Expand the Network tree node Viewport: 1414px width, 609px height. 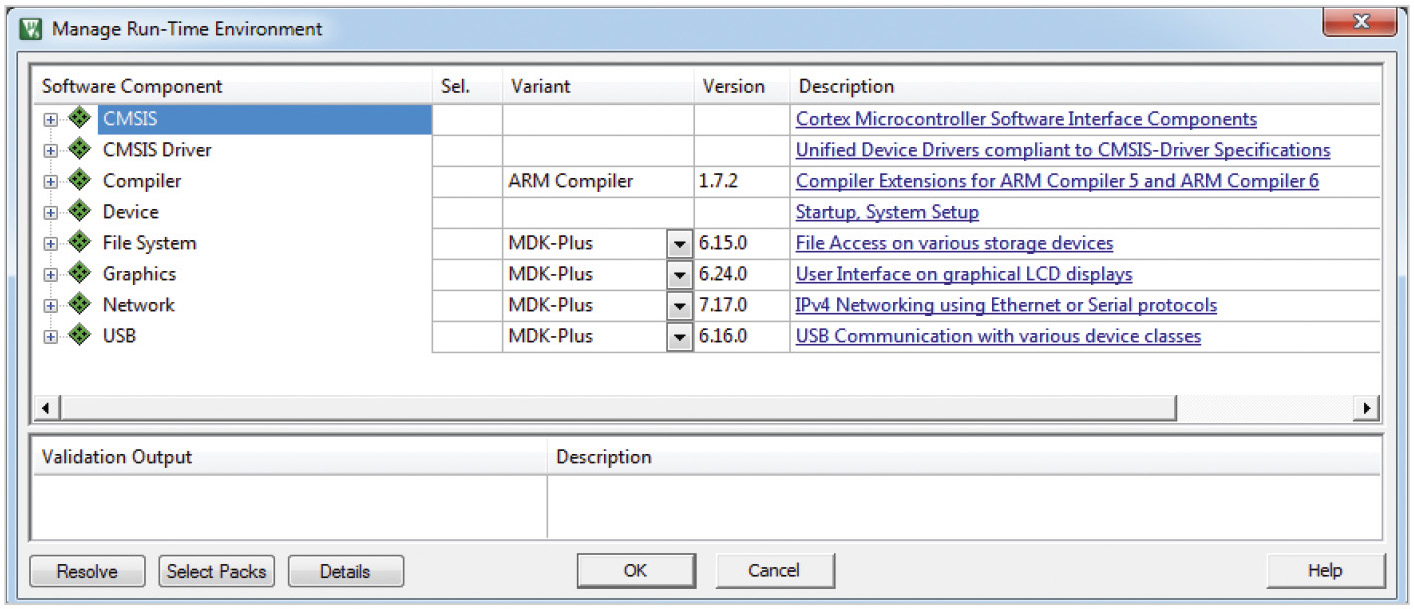(50, 306)
